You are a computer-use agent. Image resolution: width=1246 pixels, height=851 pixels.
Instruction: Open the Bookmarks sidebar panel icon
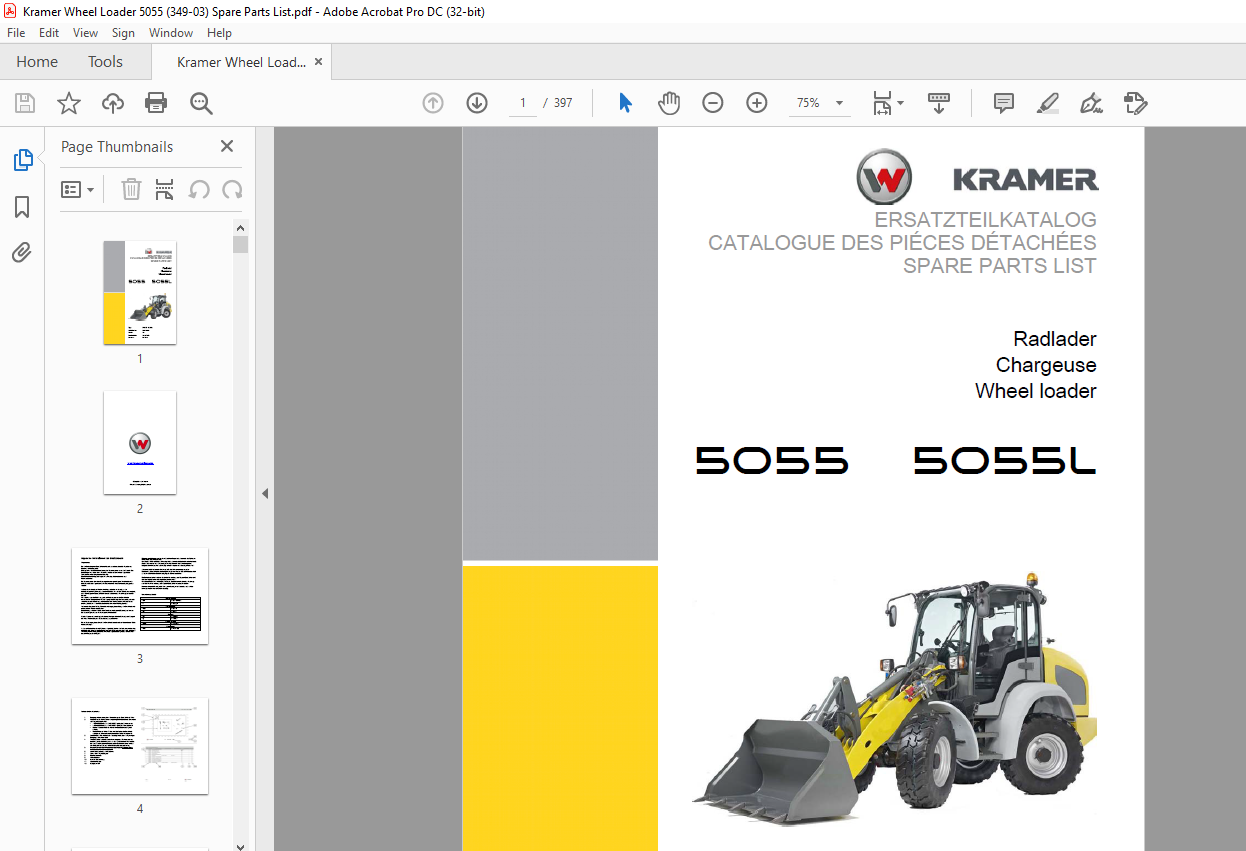click(x=22, y=207)
